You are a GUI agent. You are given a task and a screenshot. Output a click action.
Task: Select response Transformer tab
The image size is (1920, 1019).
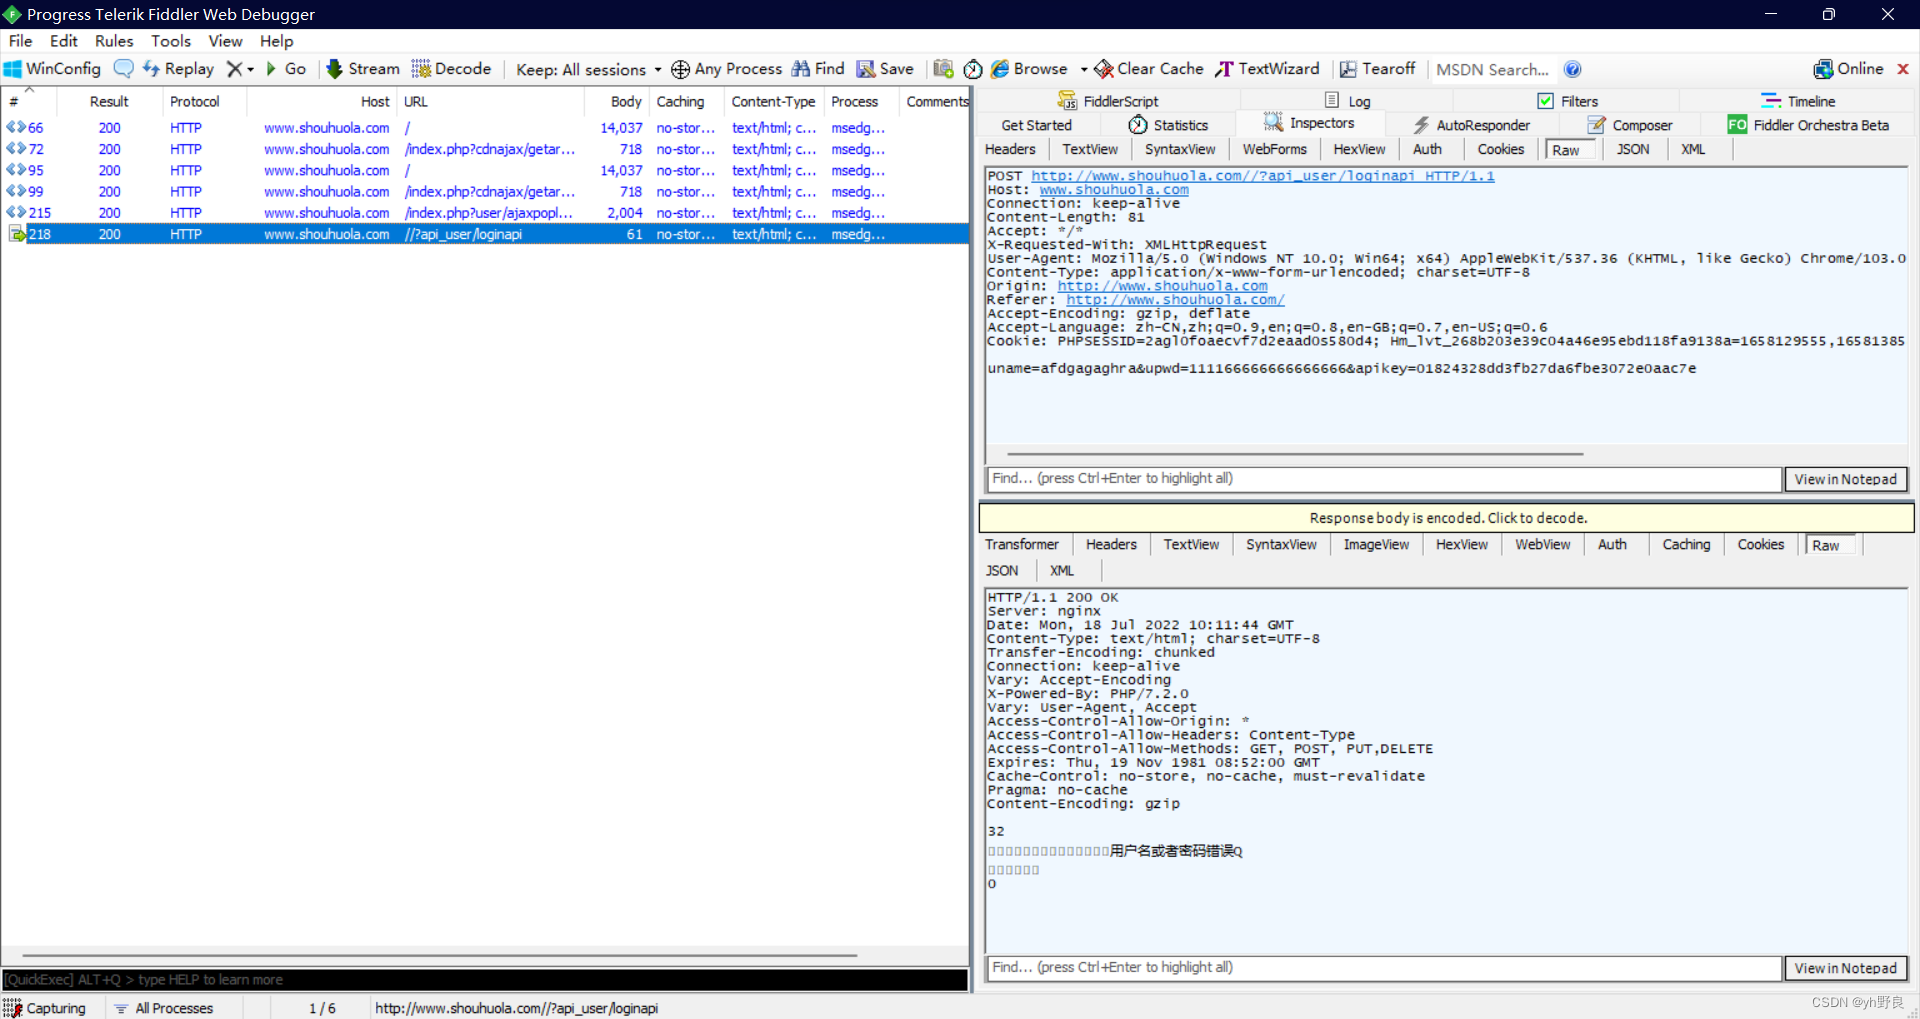click(1021, 544)
